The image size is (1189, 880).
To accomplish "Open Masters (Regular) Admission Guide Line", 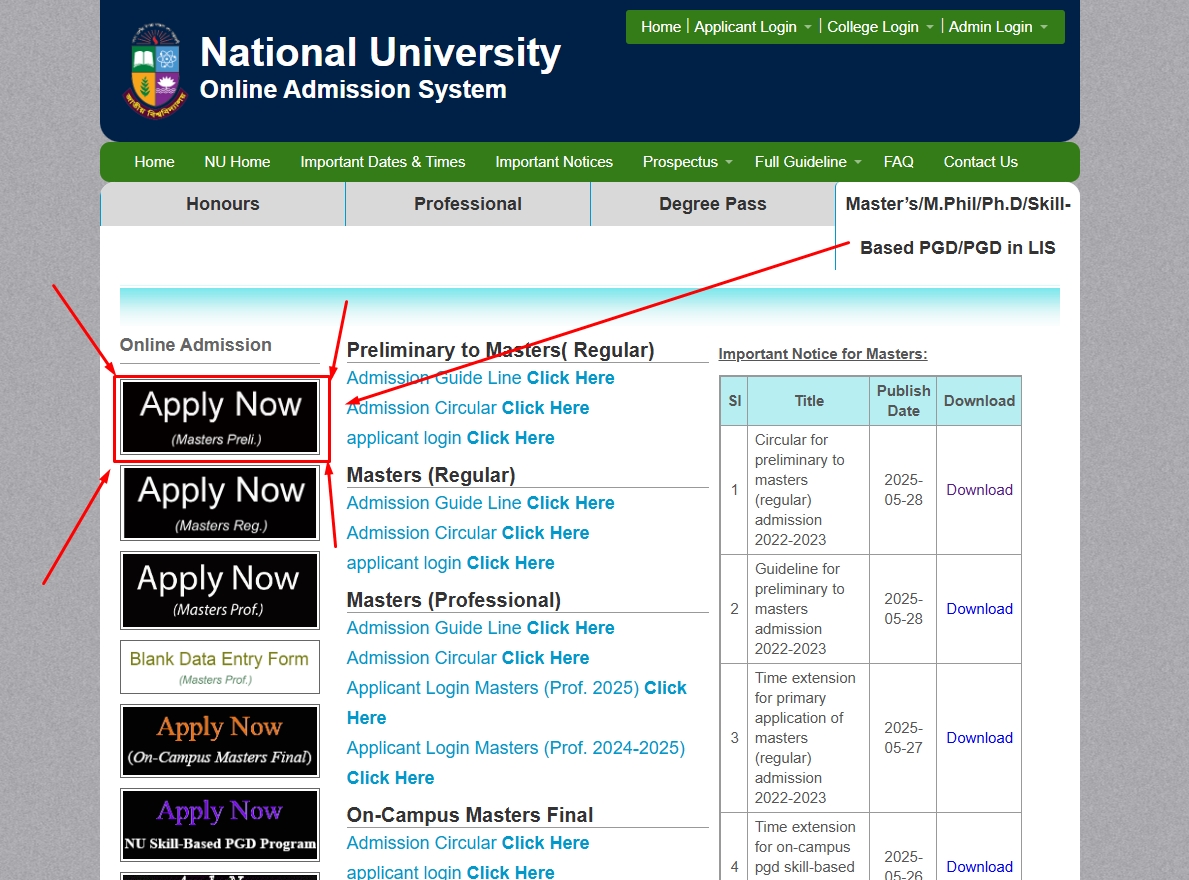I will coord(480,503).
